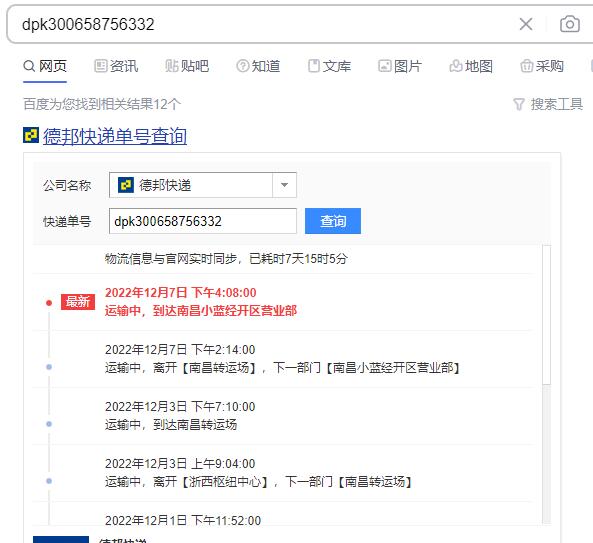Click the timeline dot for 上午9:04:00 entry
The height and width of the screenshot is (543, 593).
coord(49,481)
